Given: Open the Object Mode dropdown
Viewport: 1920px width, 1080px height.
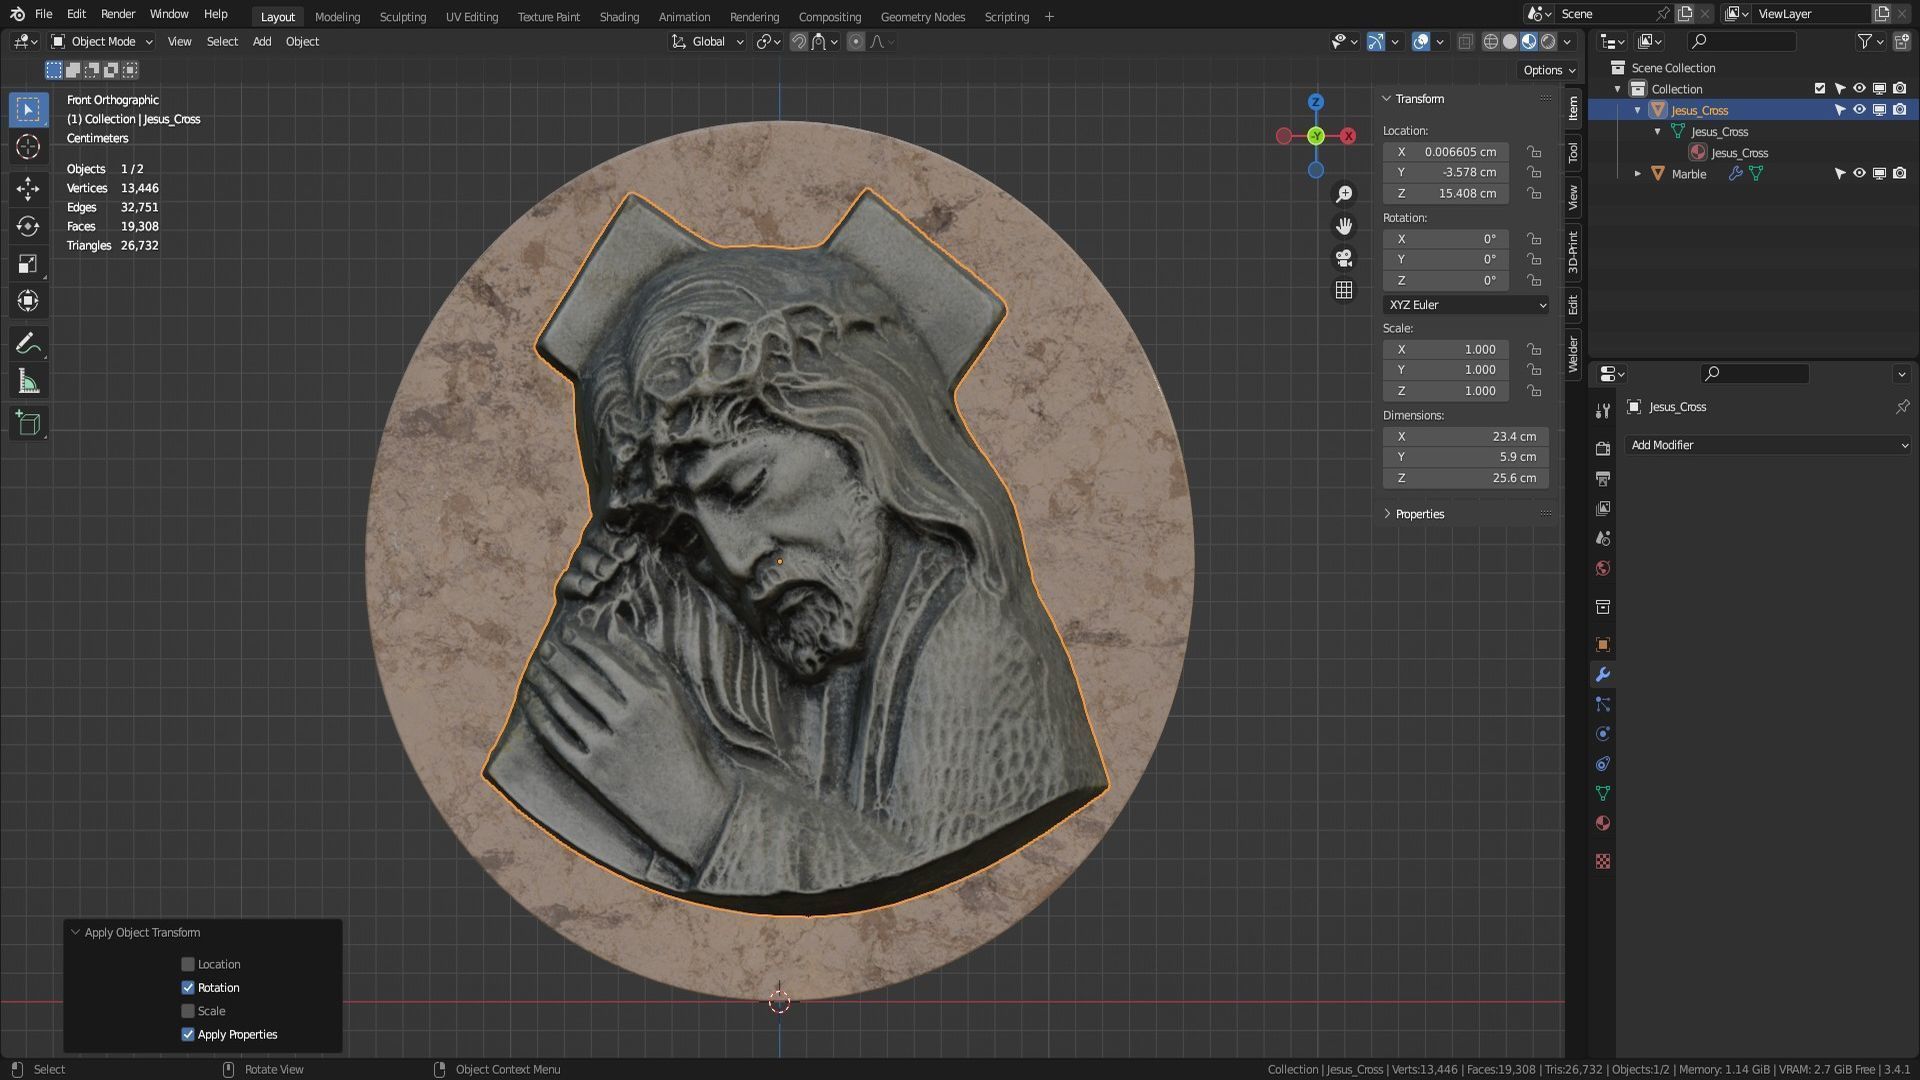Looking at the screenshot, I should click(x=101, y=41).
